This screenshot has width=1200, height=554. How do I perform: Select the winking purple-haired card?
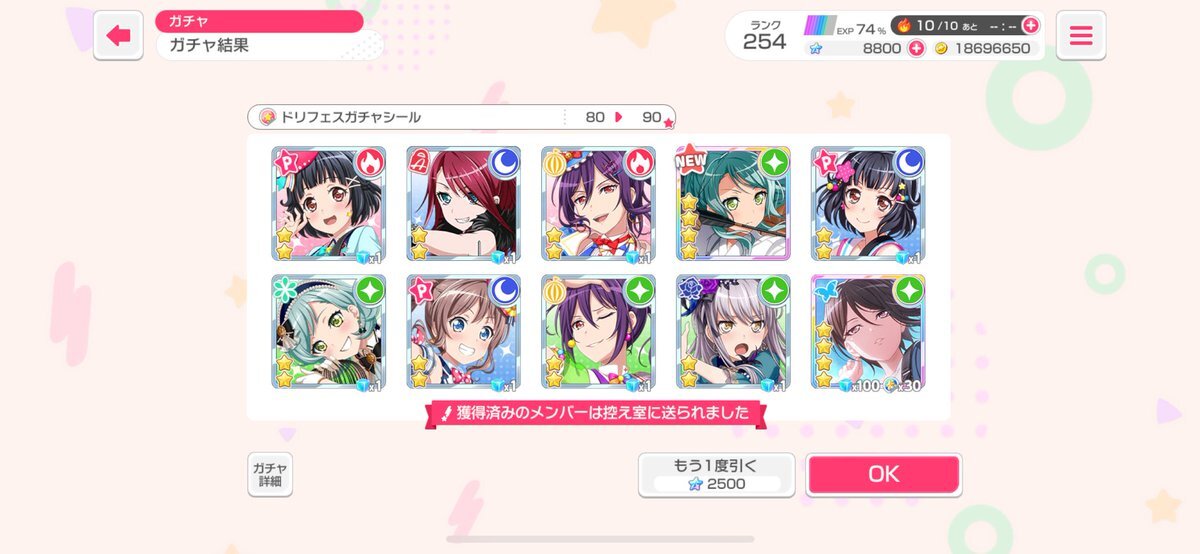[599, 333]
